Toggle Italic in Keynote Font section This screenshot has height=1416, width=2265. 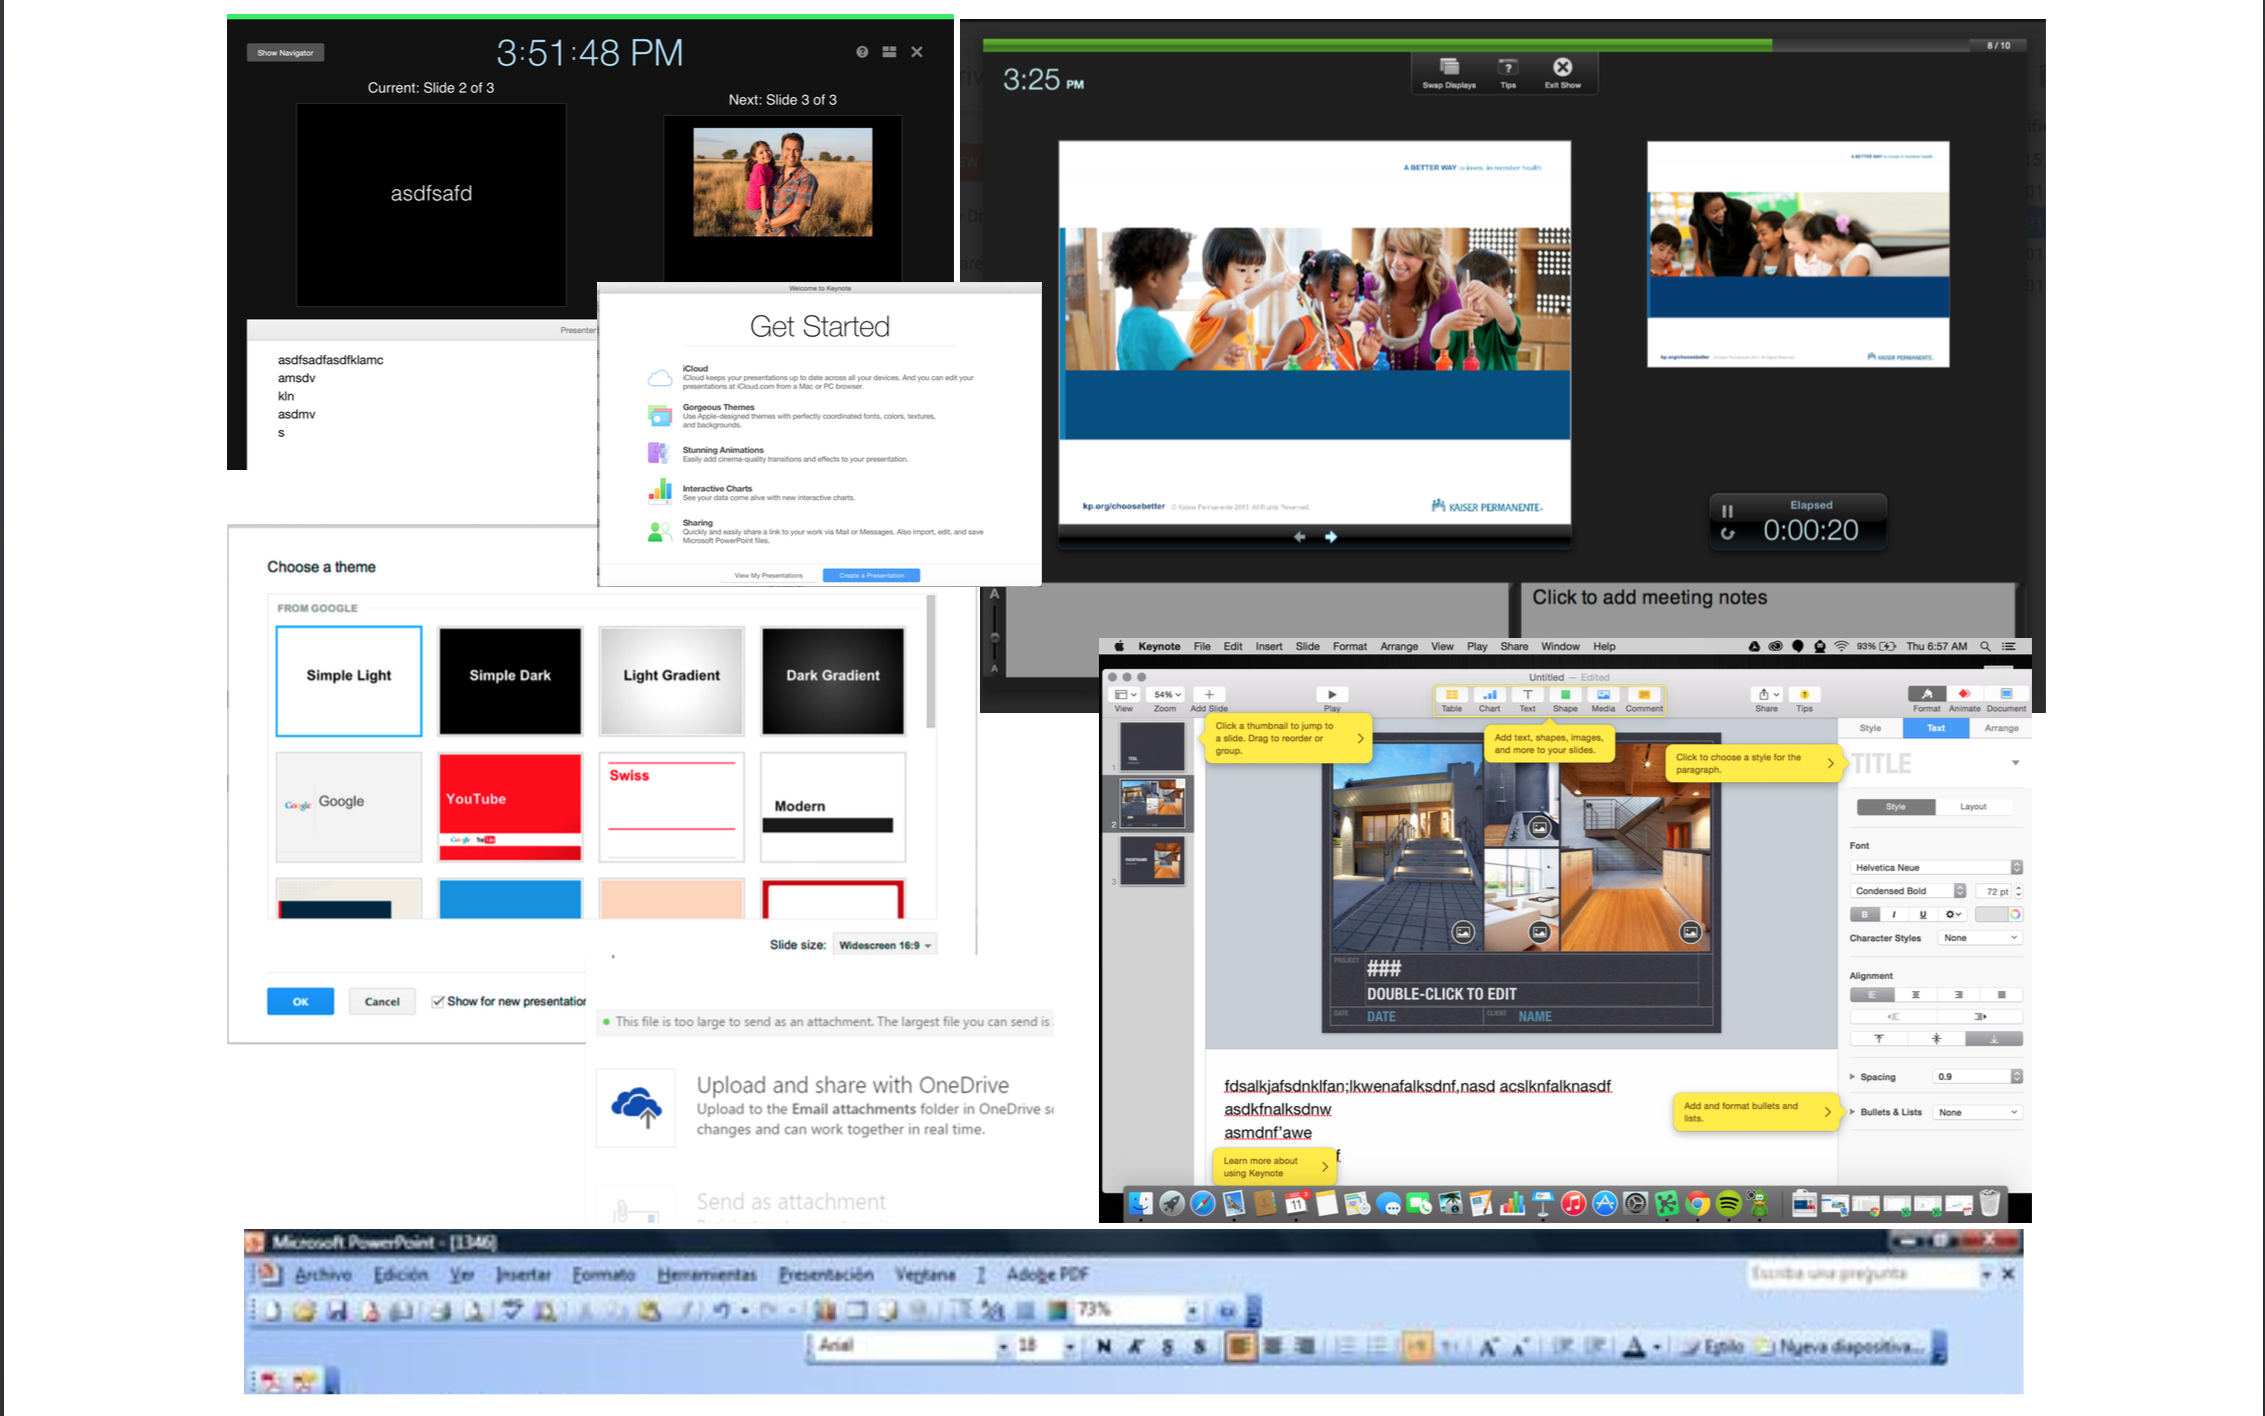pos(1893,914)
